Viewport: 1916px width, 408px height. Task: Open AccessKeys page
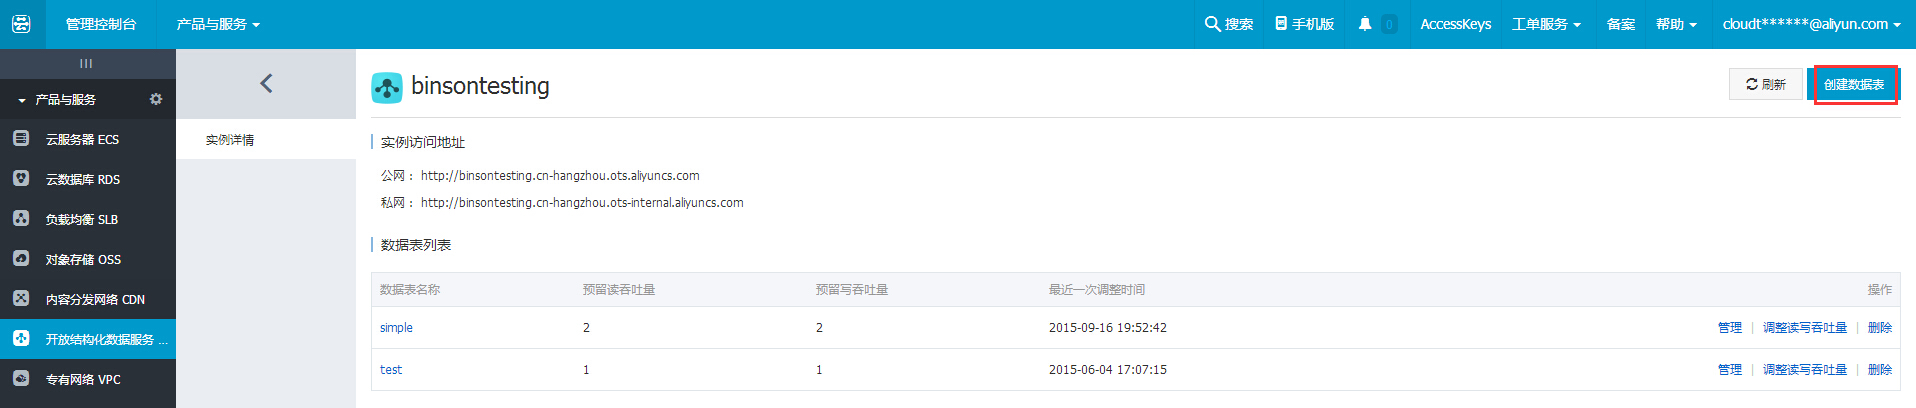[x=1456, y=24]
